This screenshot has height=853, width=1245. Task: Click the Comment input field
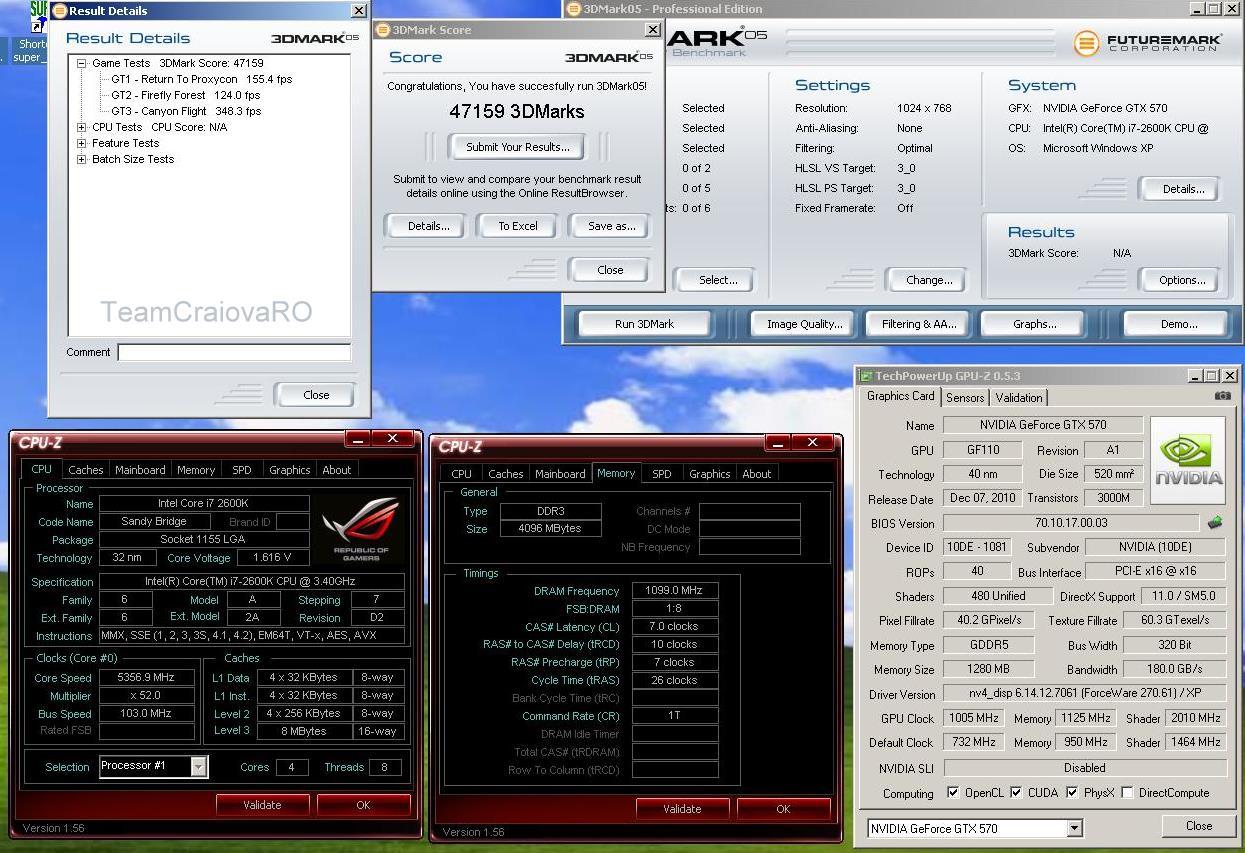tap(234, 352)
